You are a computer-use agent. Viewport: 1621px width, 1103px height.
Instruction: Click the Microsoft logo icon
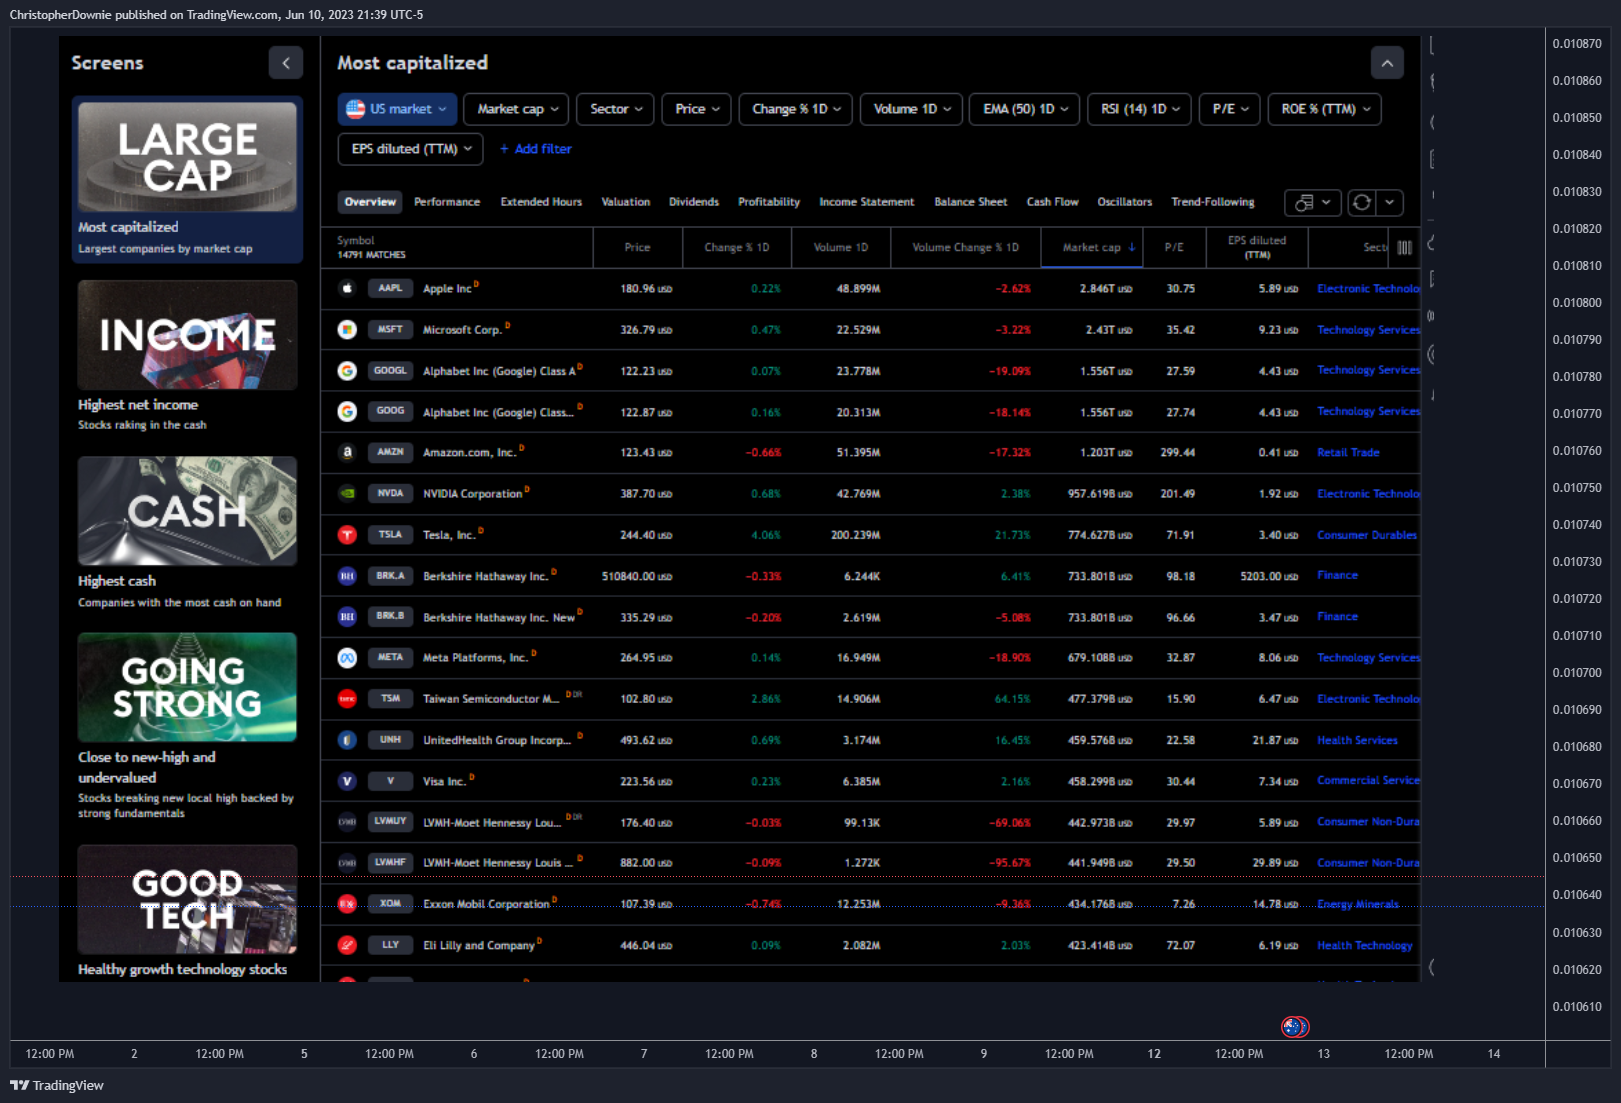[347, 329]
